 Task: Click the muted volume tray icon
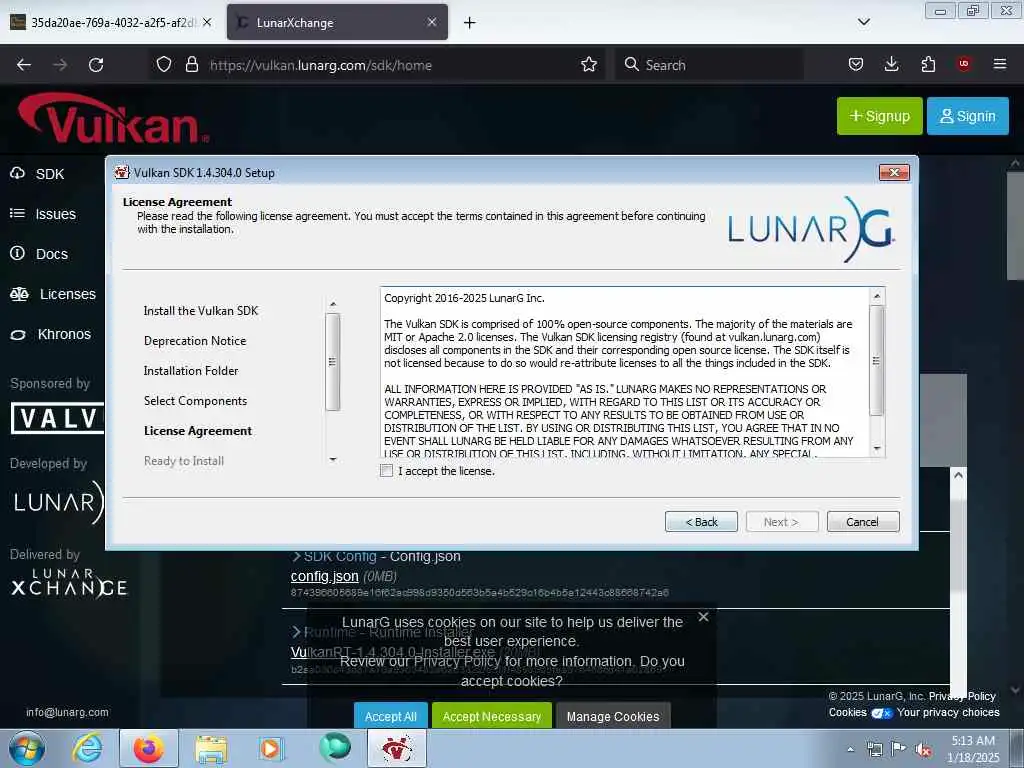point(923,750)
